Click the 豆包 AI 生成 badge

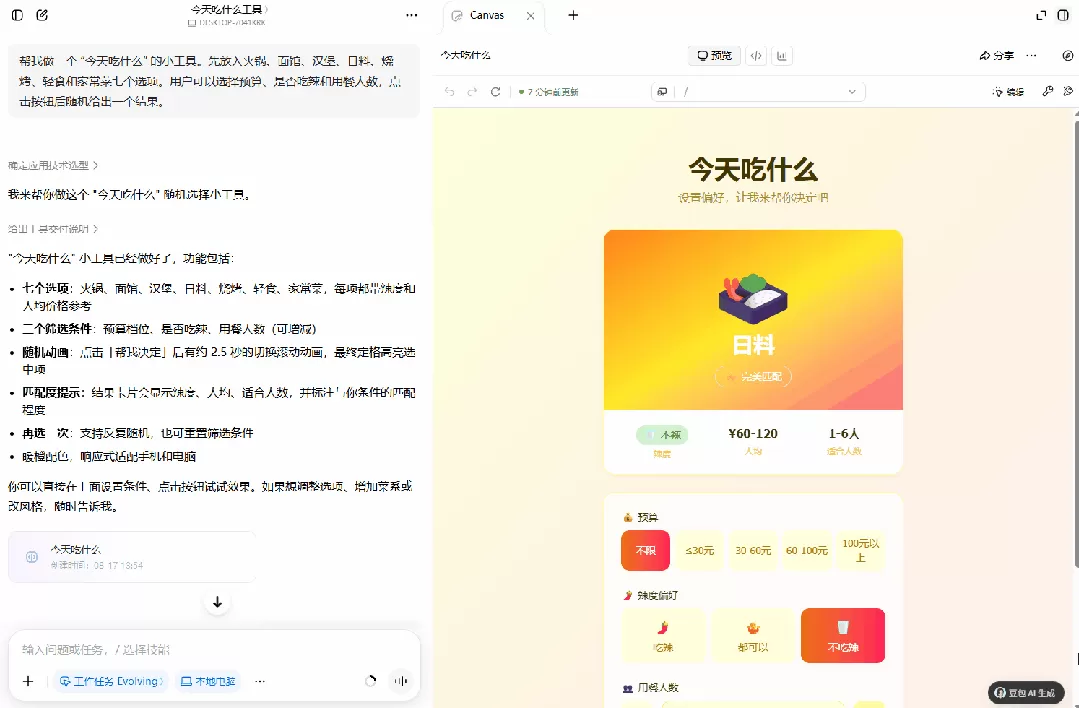[x=1026, y=693]
